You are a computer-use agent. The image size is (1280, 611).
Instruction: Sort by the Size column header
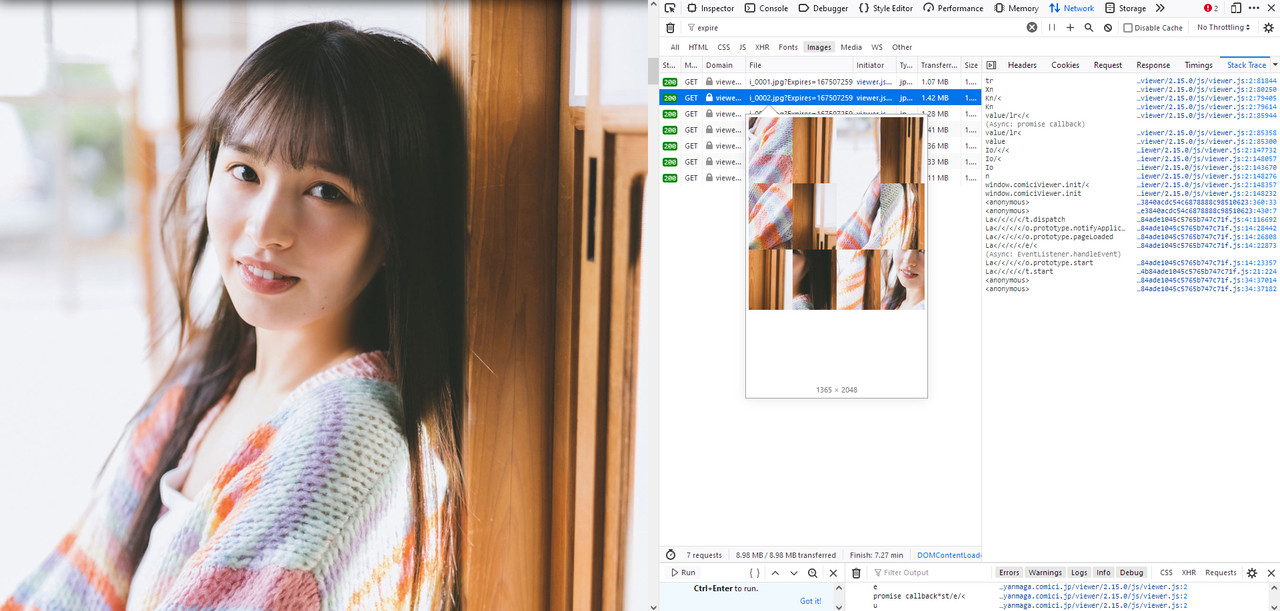pyautogui.click(x=971, y=65)
